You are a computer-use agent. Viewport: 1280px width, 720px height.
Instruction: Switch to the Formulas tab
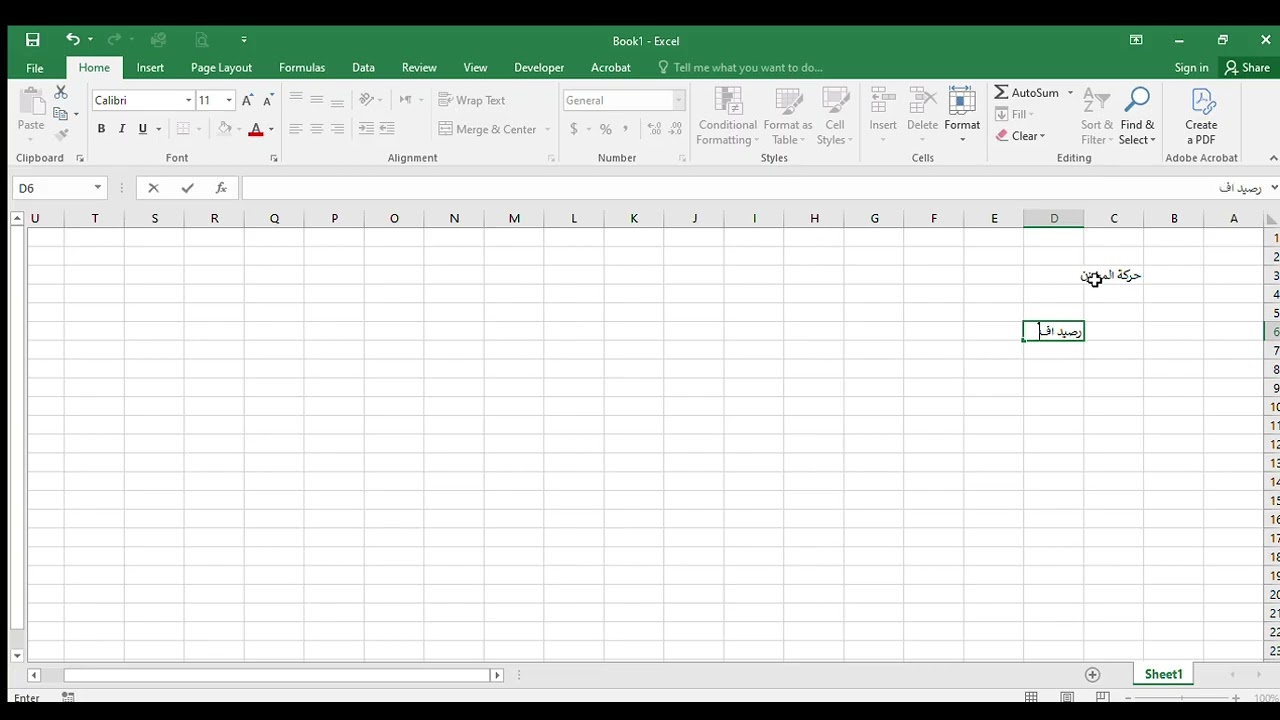(302, 68)
